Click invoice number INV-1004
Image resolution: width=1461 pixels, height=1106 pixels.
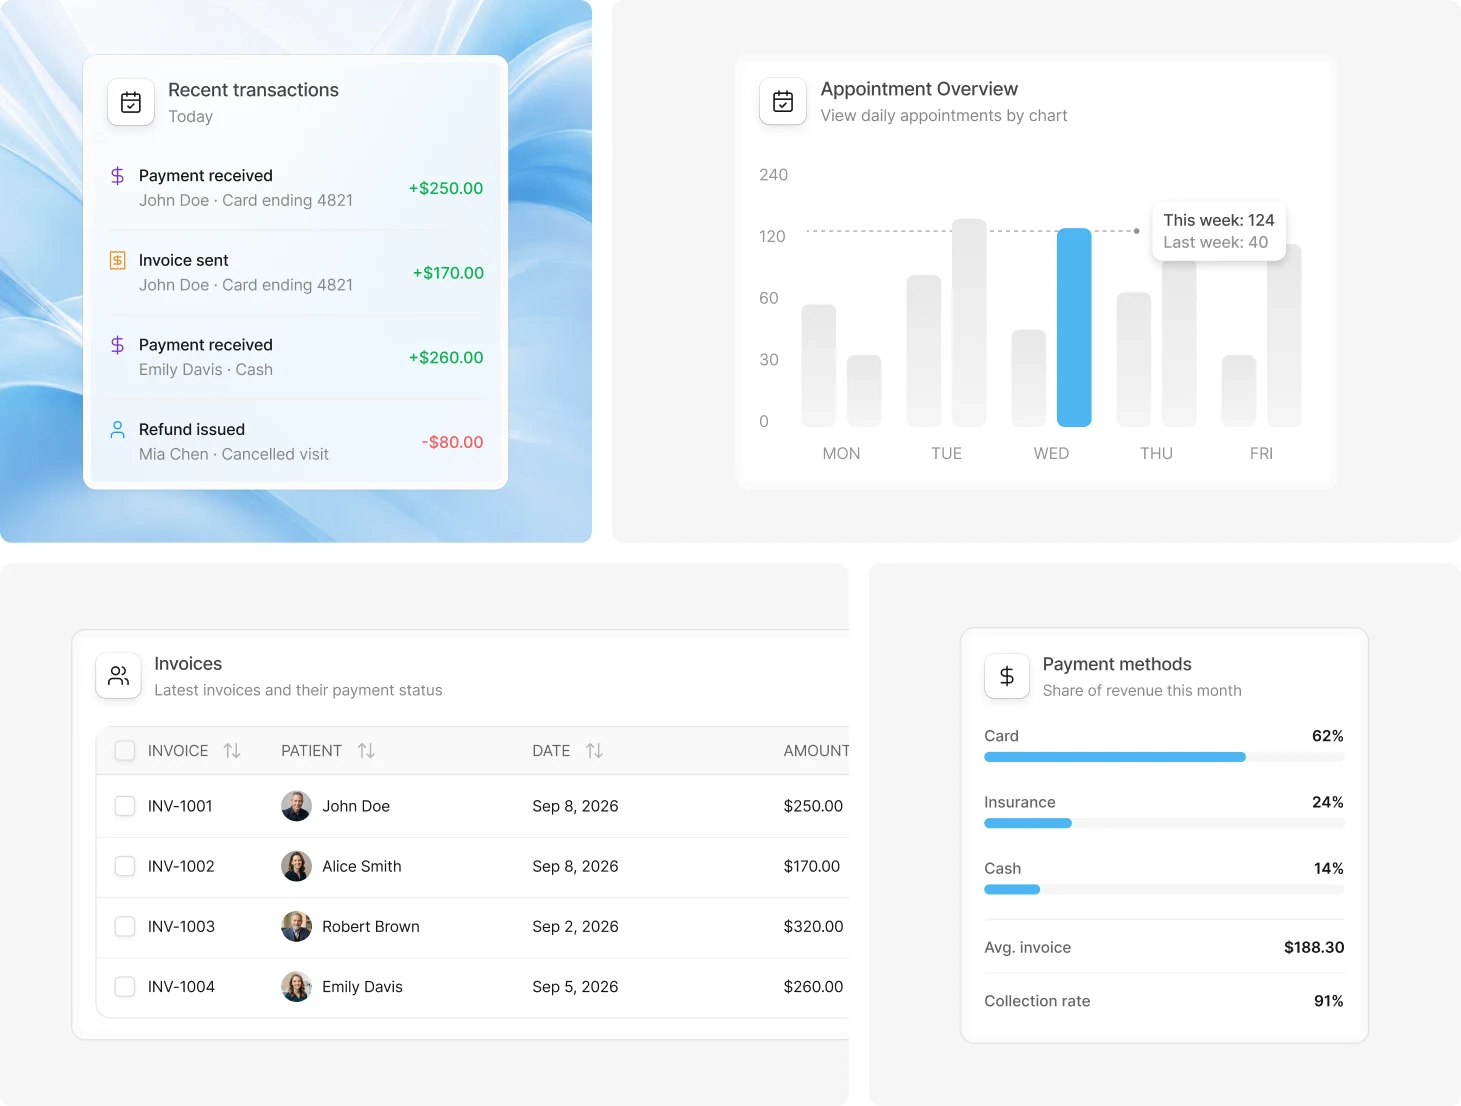pyautogui.click(x=181, y=987)
